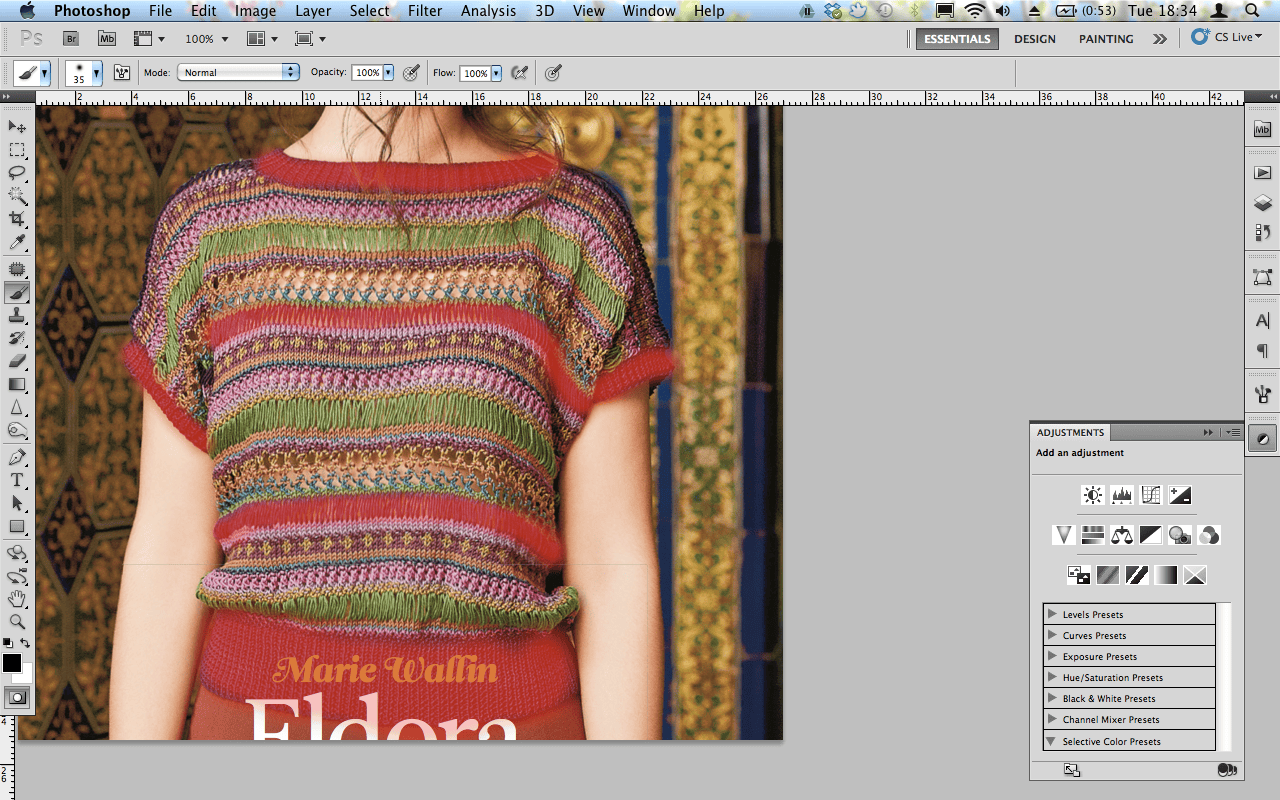Open the Flow slider dropdown
This screenshot has width=1280, height=800.
(x=496, y=73)
